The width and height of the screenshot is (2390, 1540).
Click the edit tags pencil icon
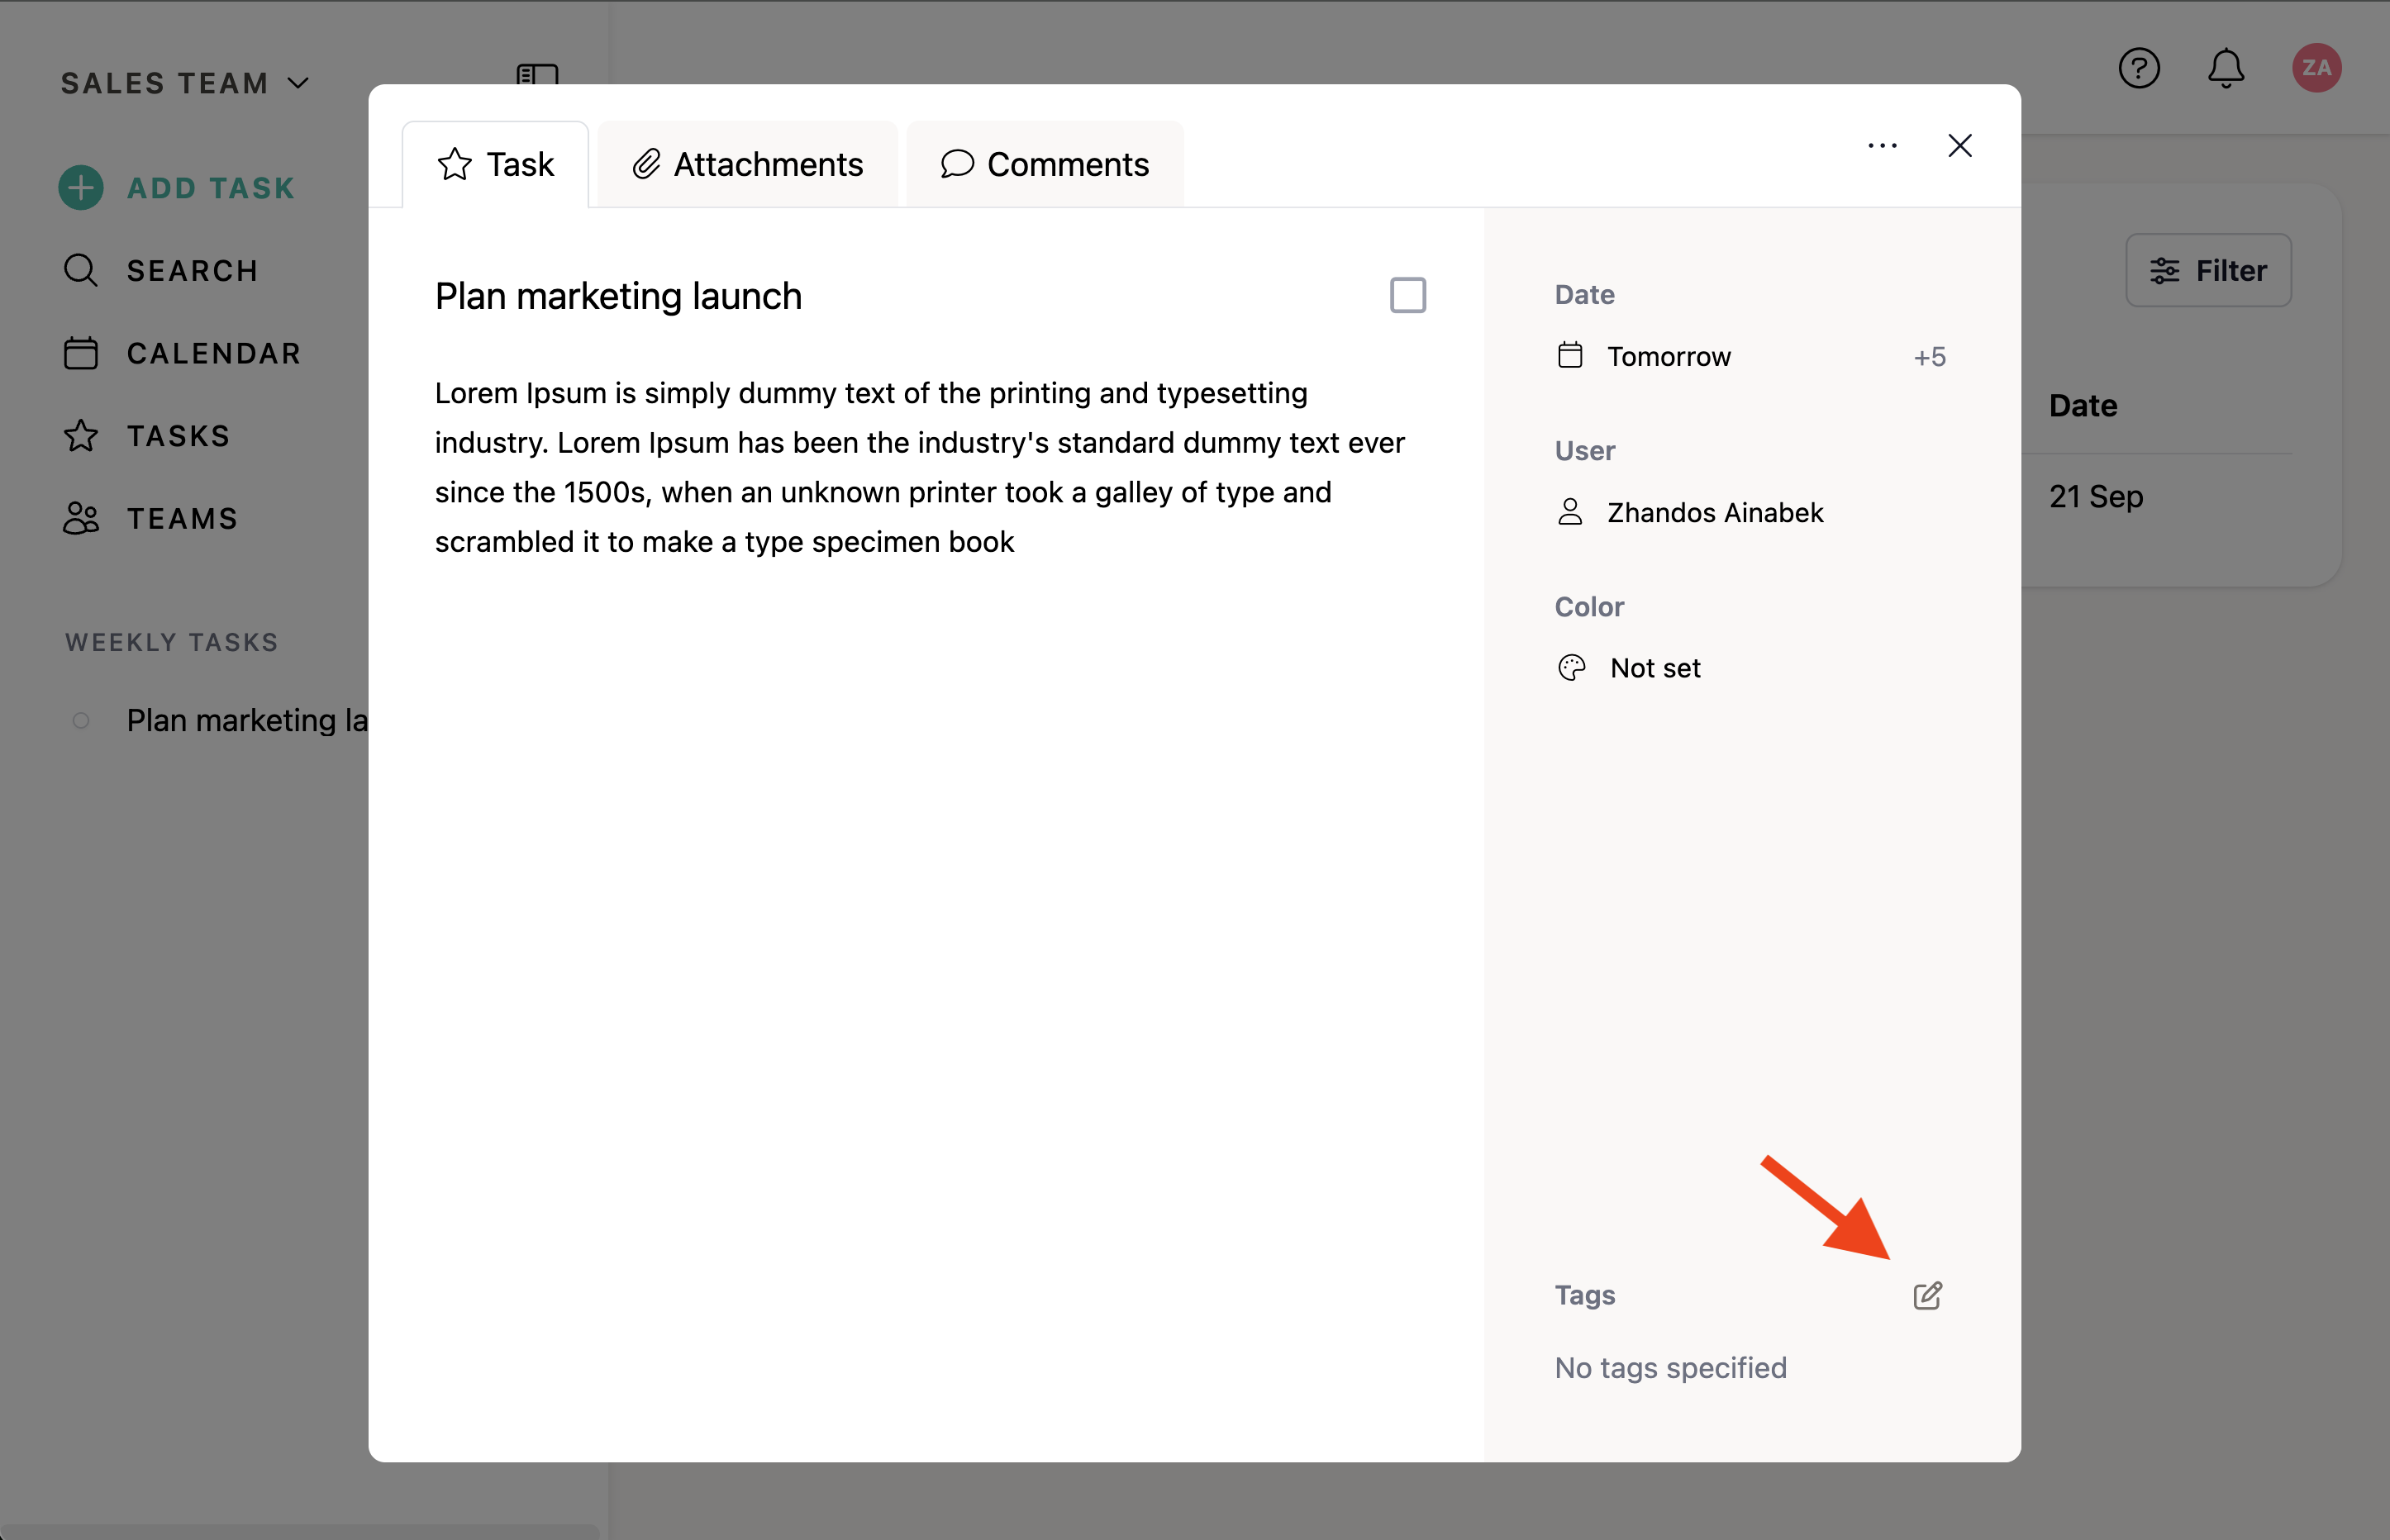pyautogui.click(x=1927, y=1296)
